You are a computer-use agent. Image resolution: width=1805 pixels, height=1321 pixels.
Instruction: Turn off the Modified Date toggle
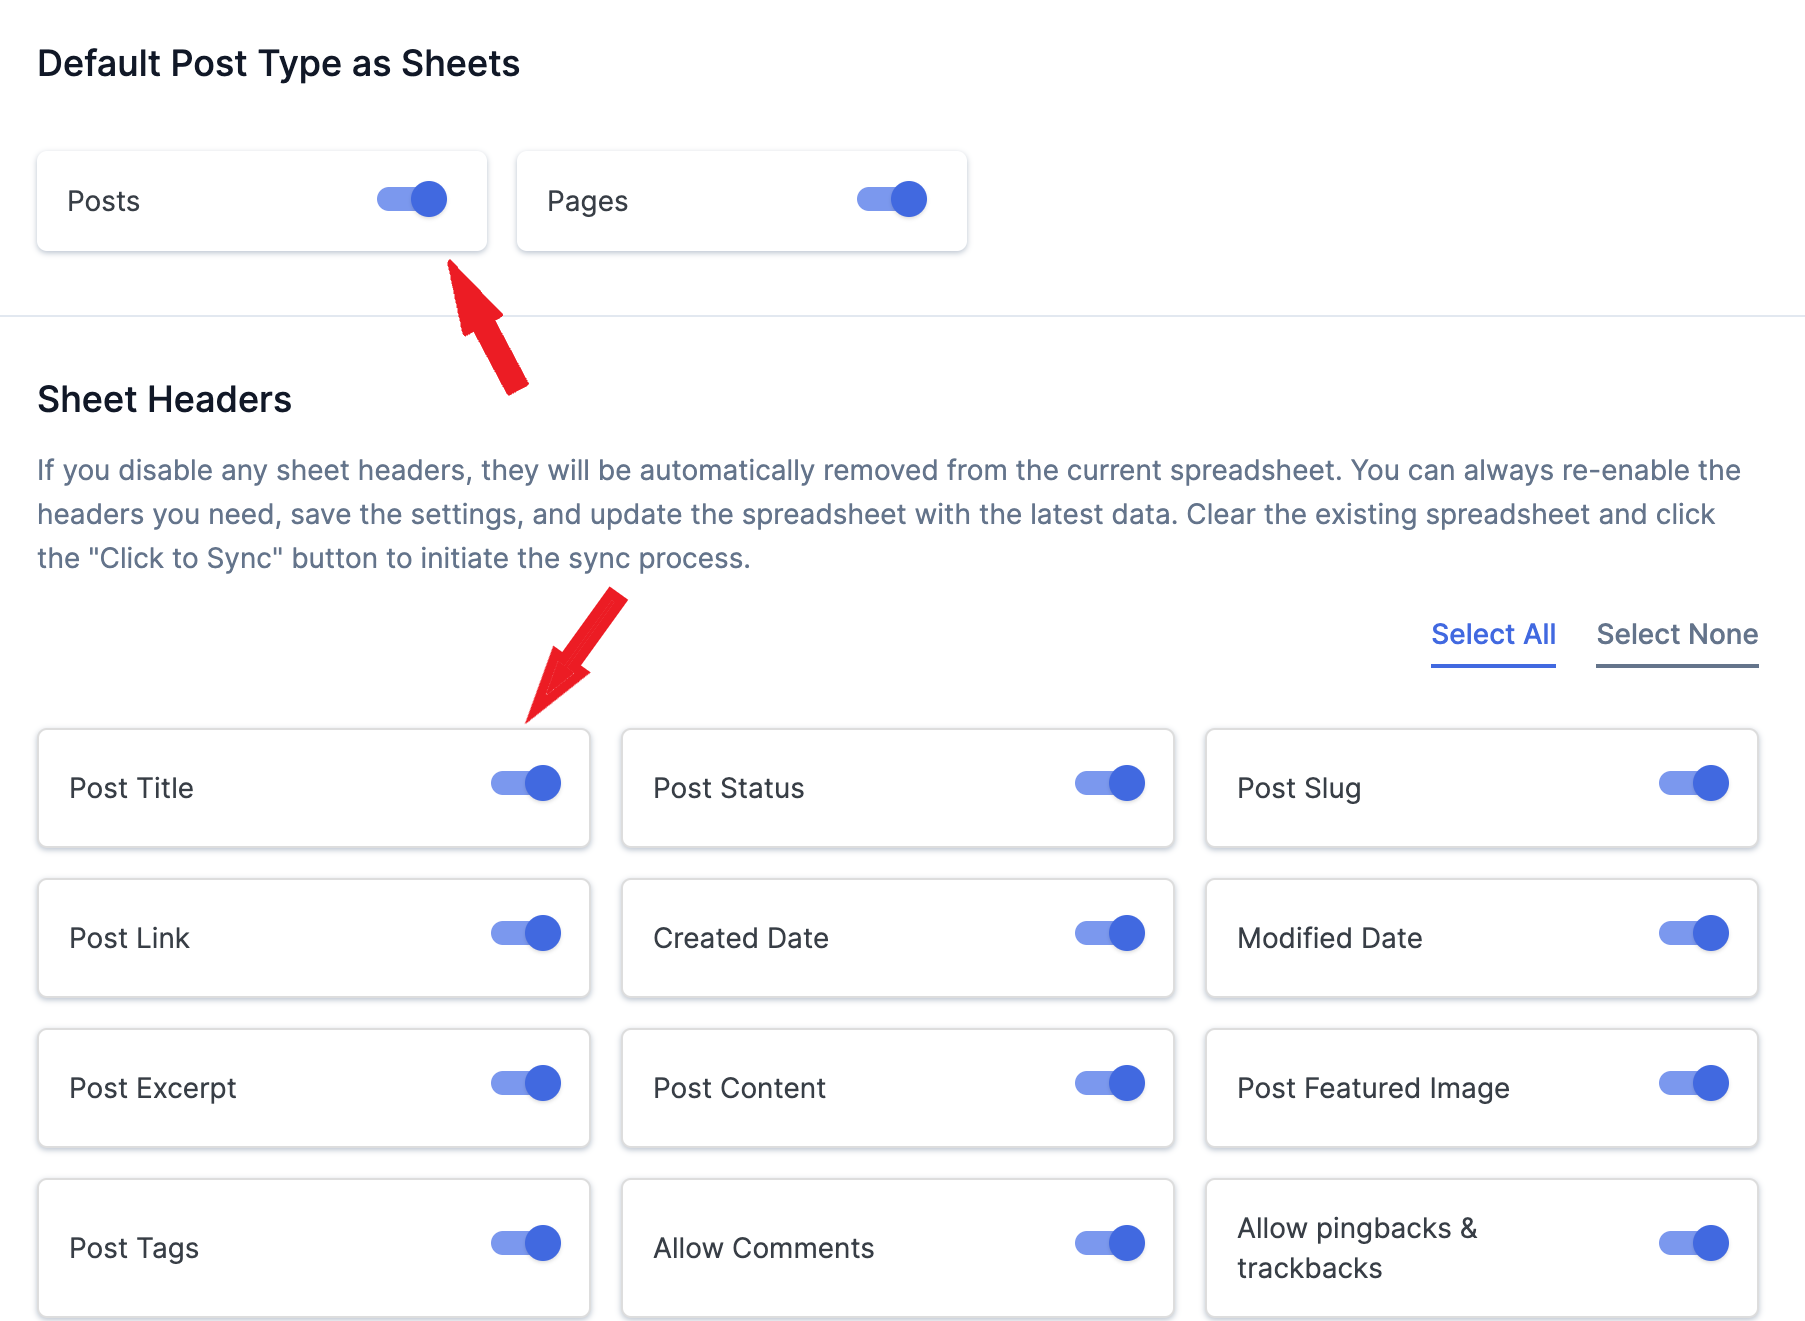[x=1692, y=933]
